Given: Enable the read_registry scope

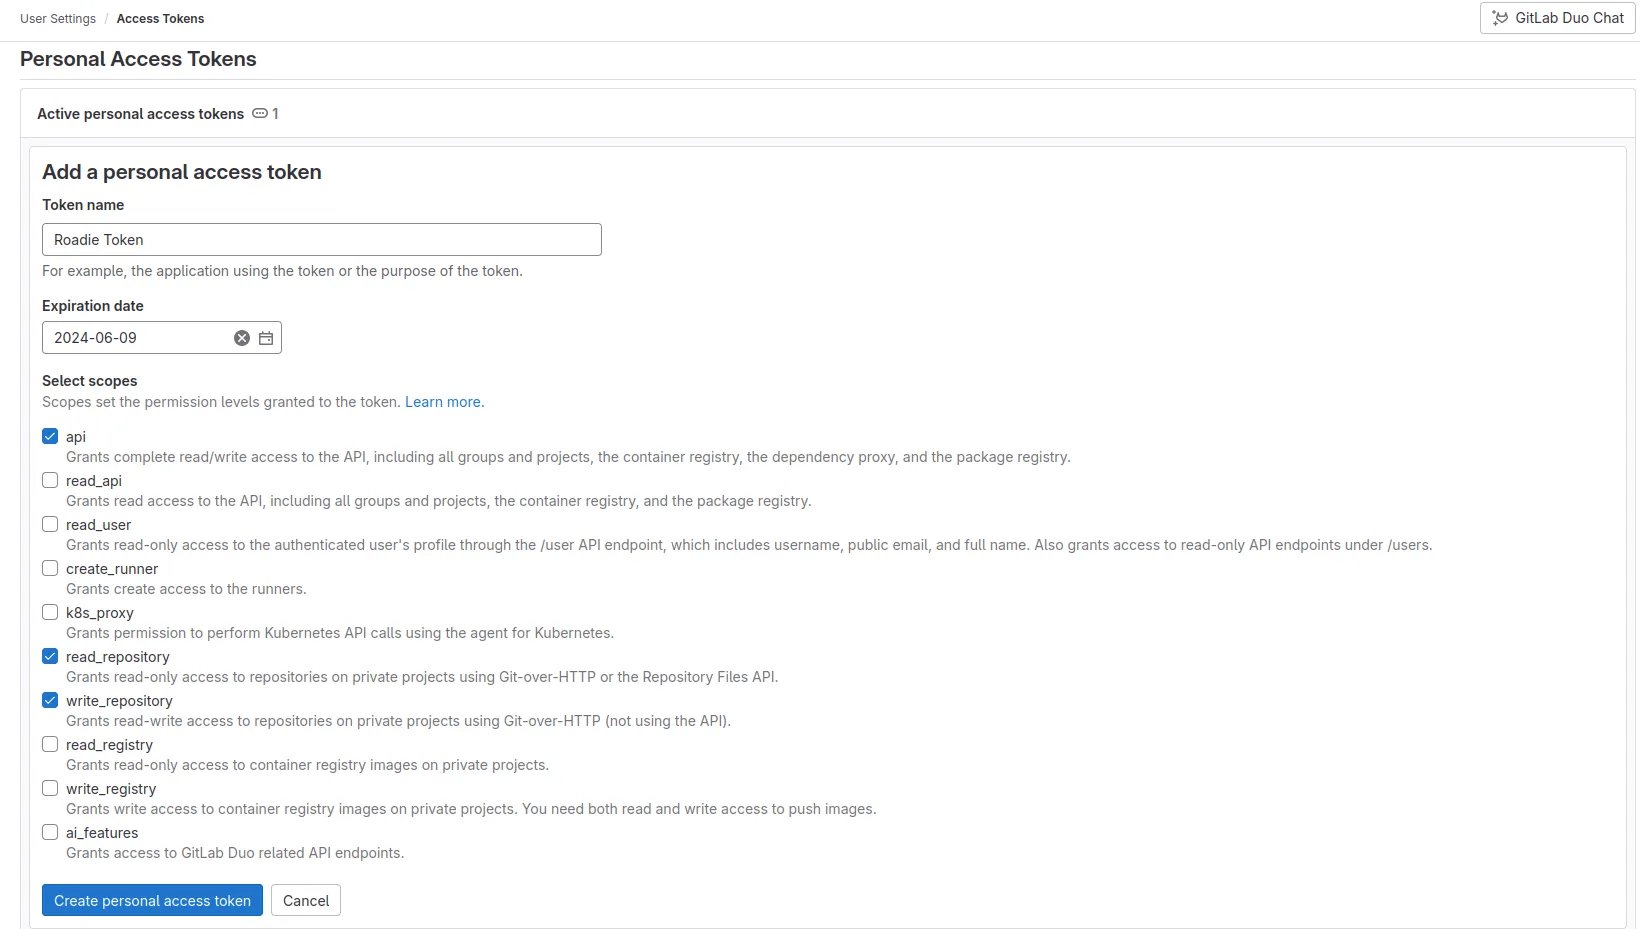Looking at the screenshot, I should click(x=49, y=744).
